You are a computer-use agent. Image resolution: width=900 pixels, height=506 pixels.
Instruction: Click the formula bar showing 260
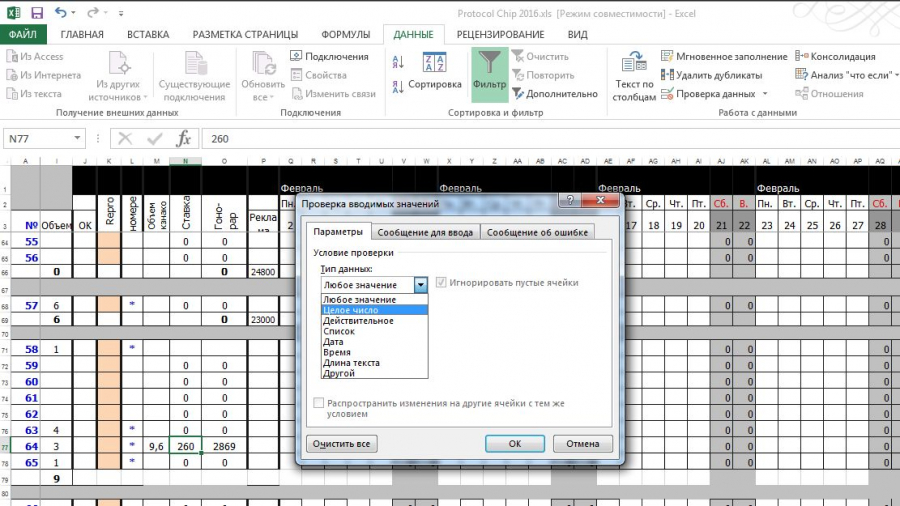pyautogui.click(x=550, y=139)
